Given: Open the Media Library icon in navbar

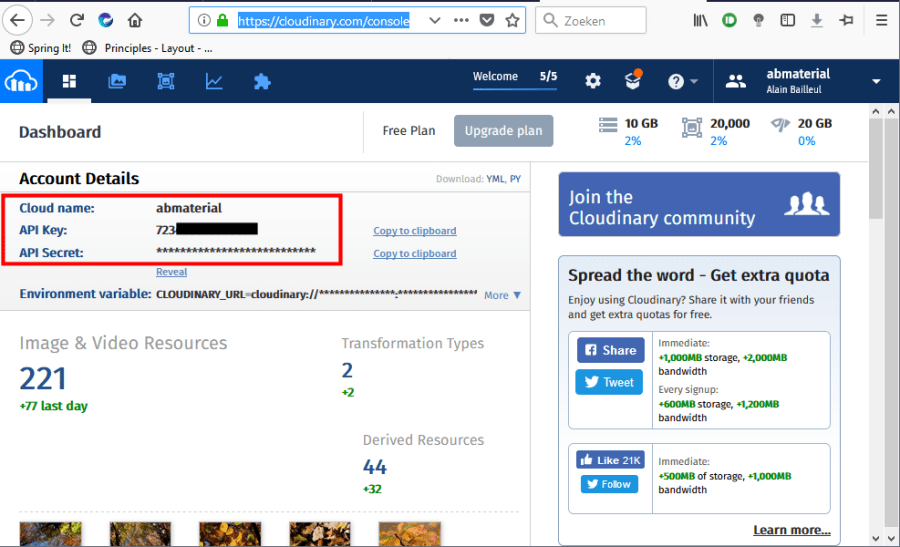Looking at the screenshot, I should click(117, 82).
